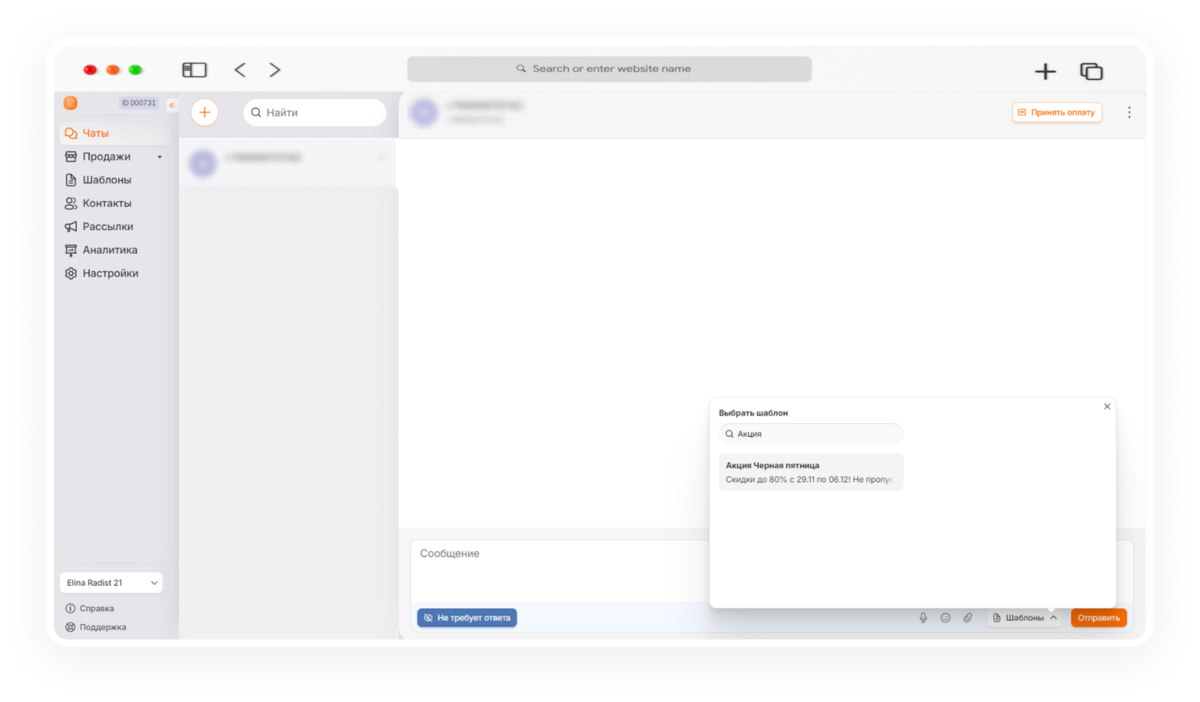Open the three-dot chat options menu
This screenshot has height=702, width=1200.
pos(1129,113)
